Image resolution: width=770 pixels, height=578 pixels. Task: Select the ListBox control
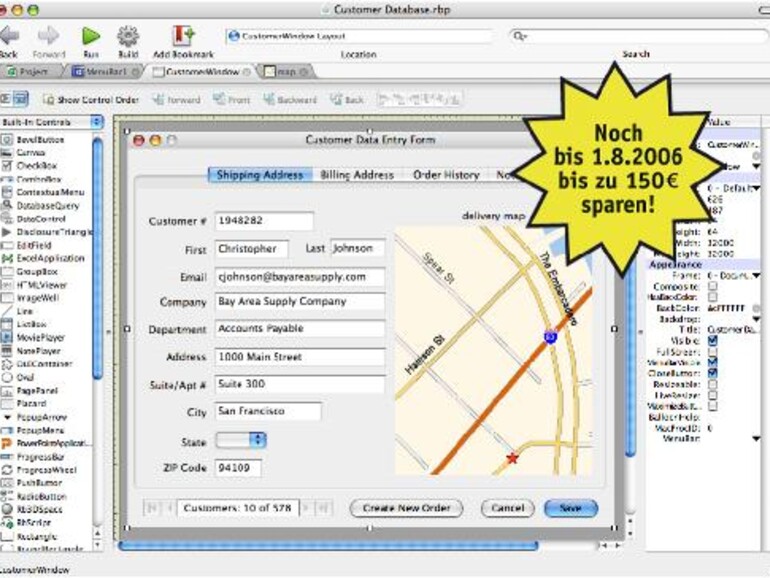31,324
